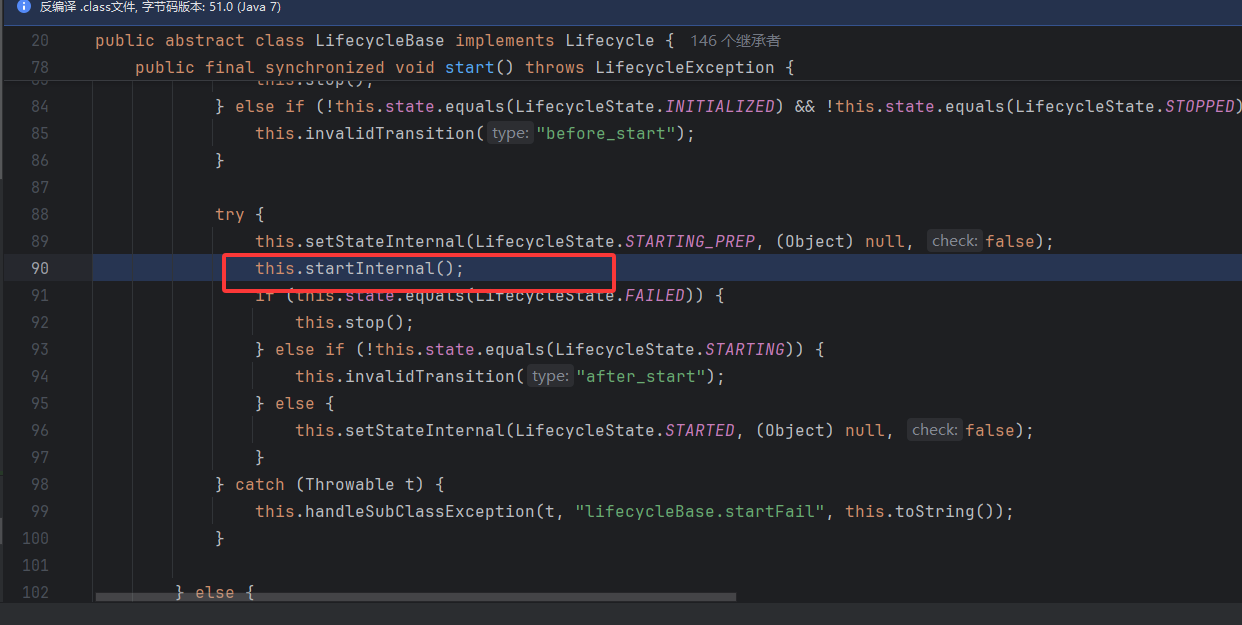Click the sticky start() method header line
The image size is (1242, 625).
click(464, 68)
